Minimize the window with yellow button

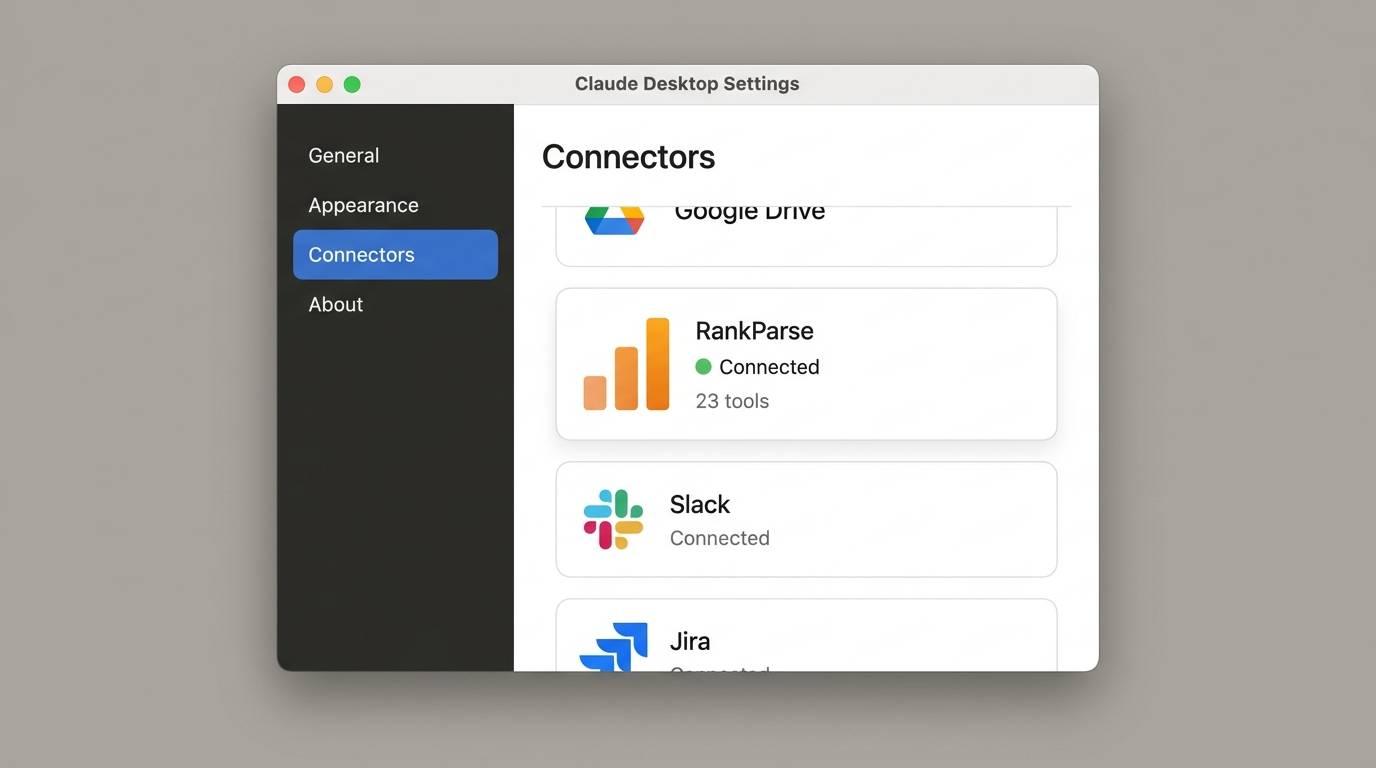[324, 84]
